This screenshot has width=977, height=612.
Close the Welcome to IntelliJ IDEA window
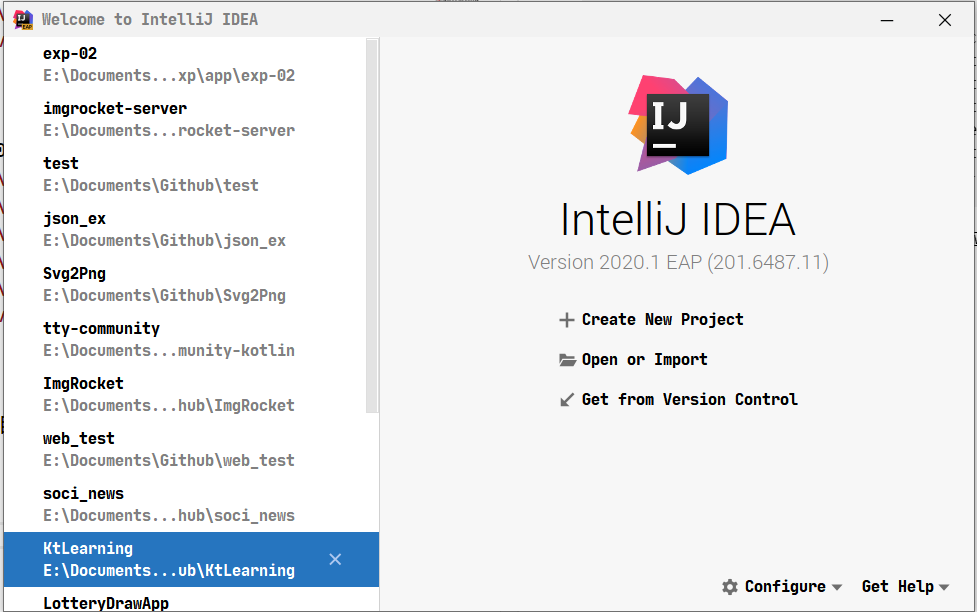click(944, 19)
